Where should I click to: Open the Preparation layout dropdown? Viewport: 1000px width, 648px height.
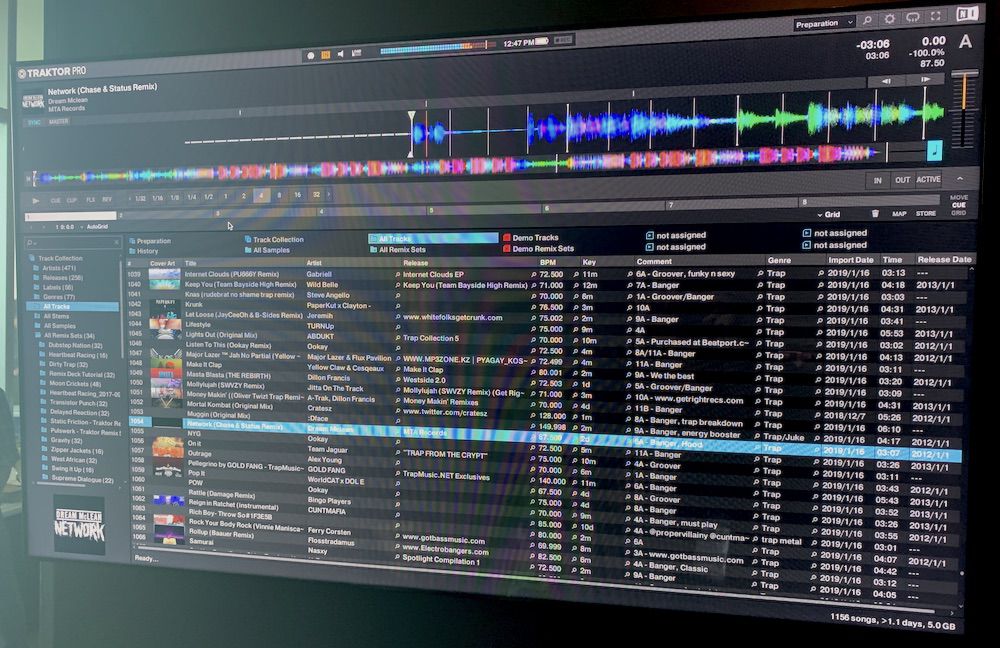(824, 24)
